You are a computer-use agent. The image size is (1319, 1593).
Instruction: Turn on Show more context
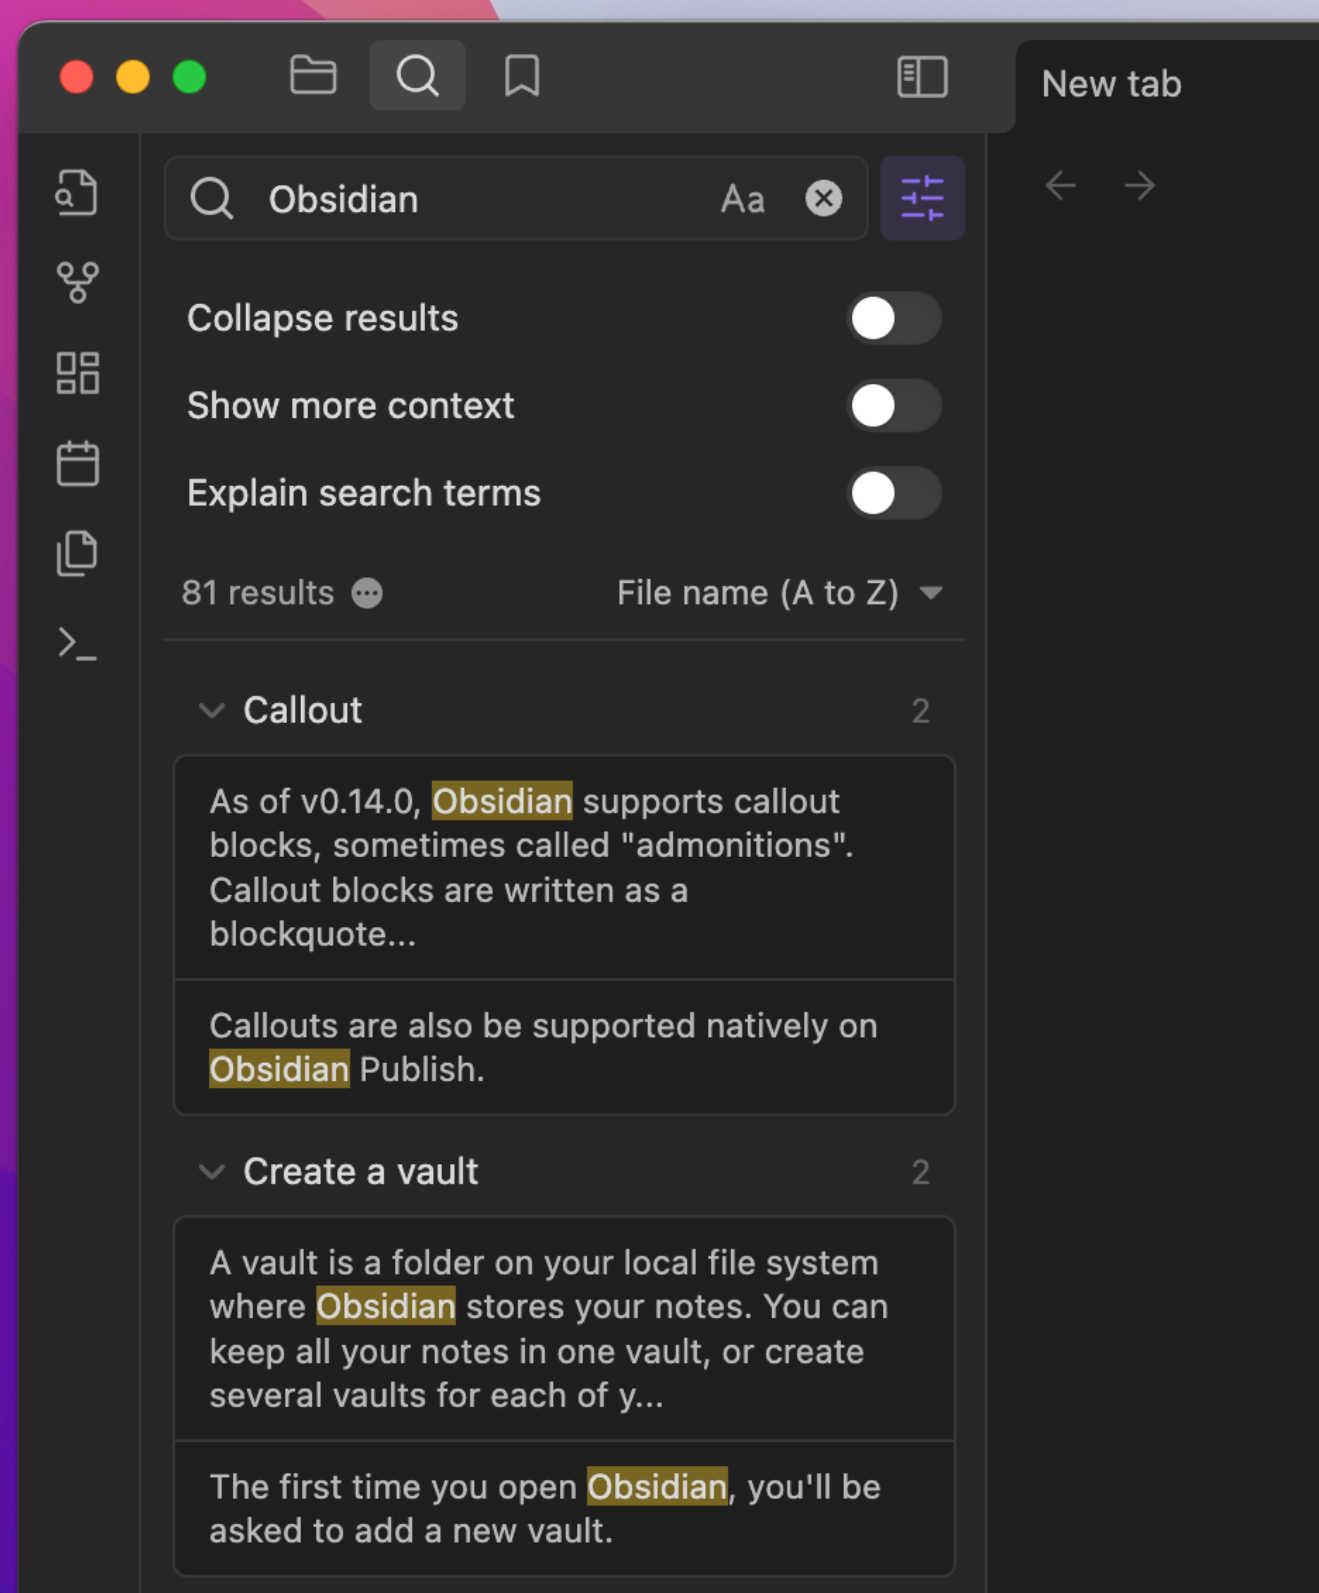[x=894, y=406]
